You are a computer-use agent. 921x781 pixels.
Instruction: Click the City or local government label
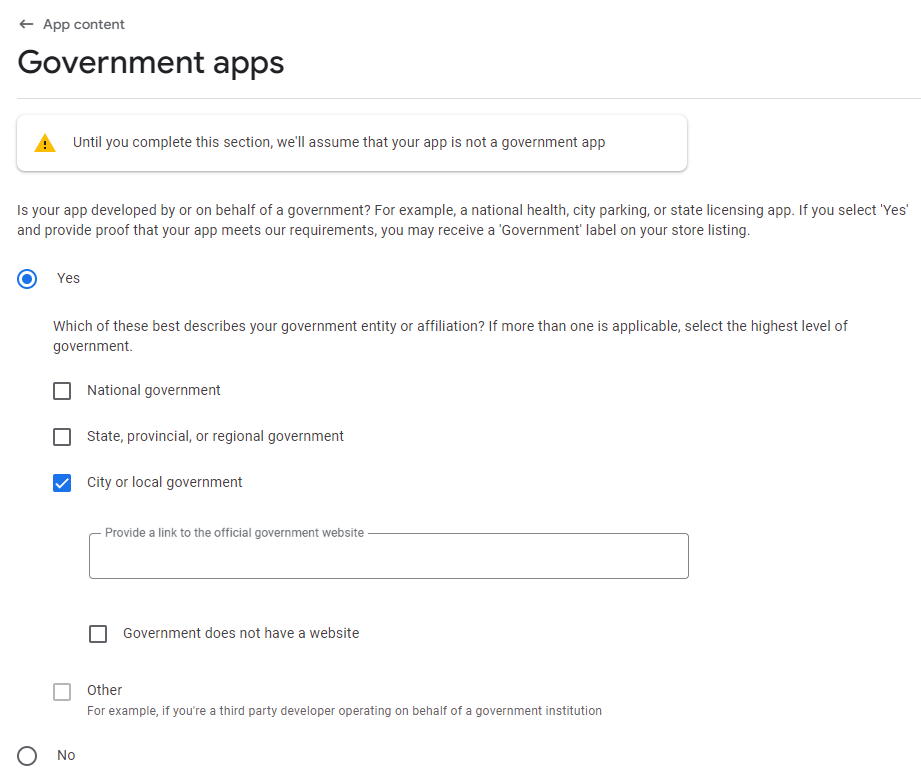pyautogui.click(x=164, y=483)
